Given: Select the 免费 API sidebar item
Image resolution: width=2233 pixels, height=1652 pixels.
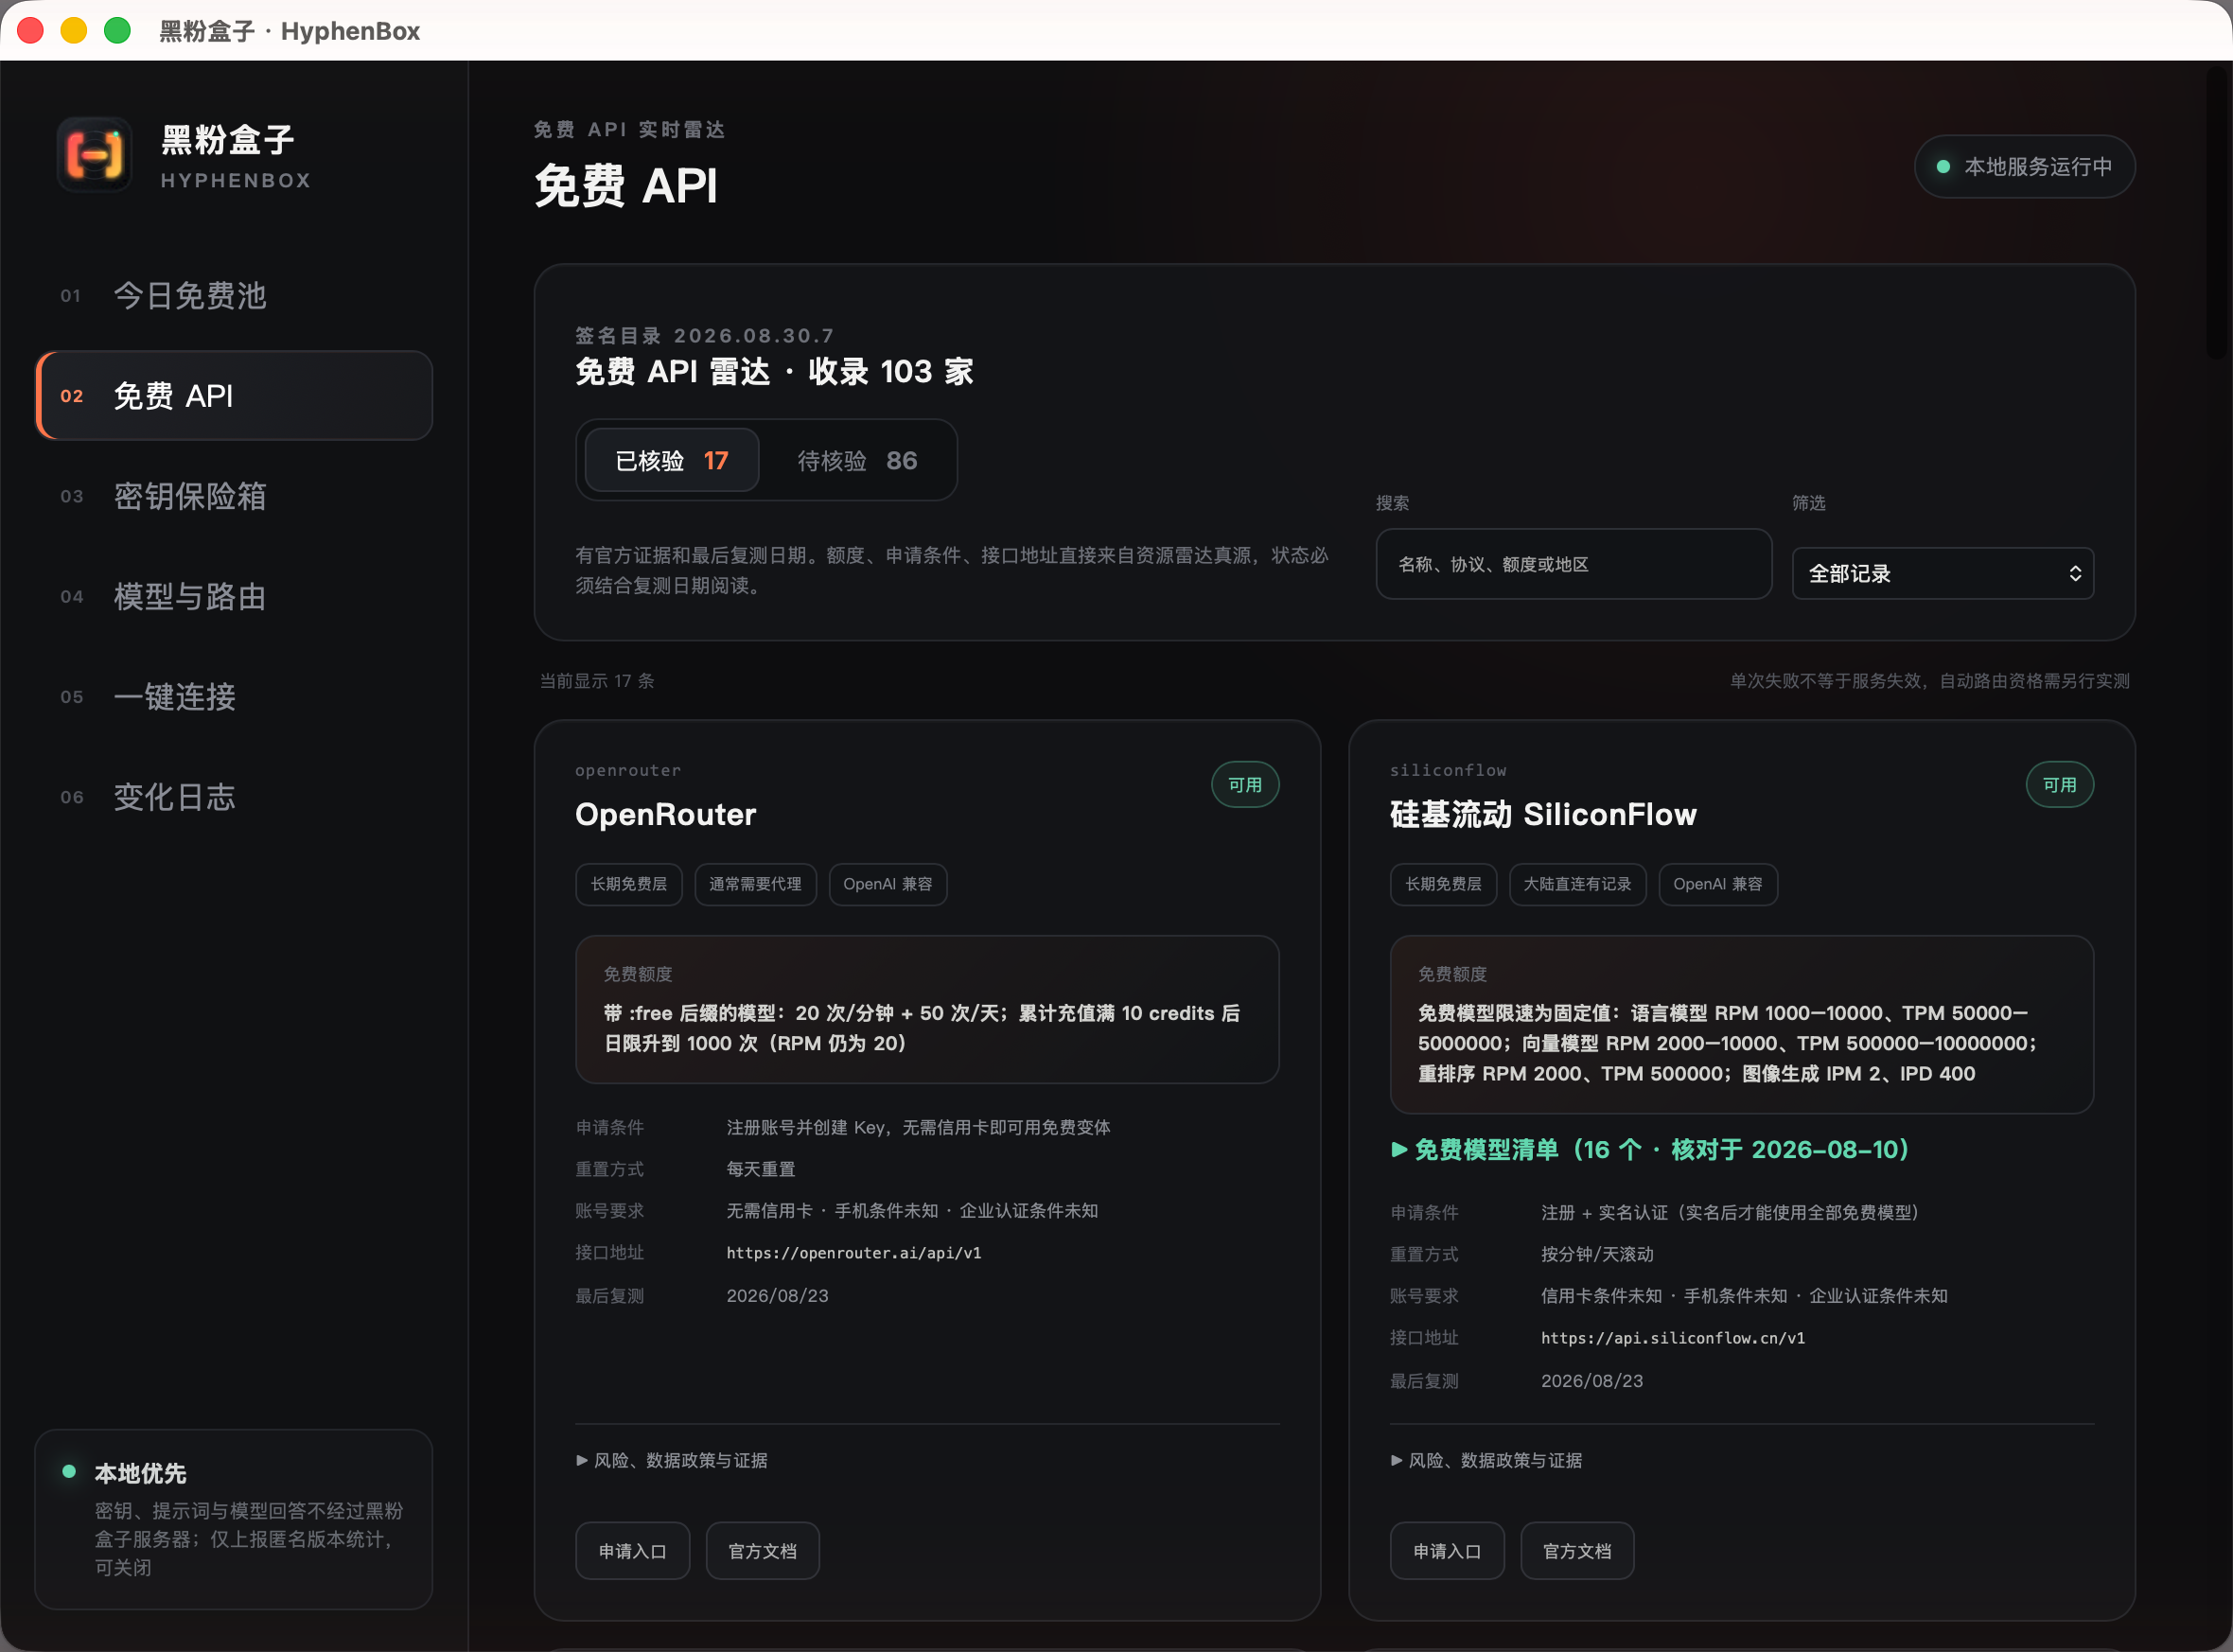Looking at the screenshot, I should pos(234,396).
